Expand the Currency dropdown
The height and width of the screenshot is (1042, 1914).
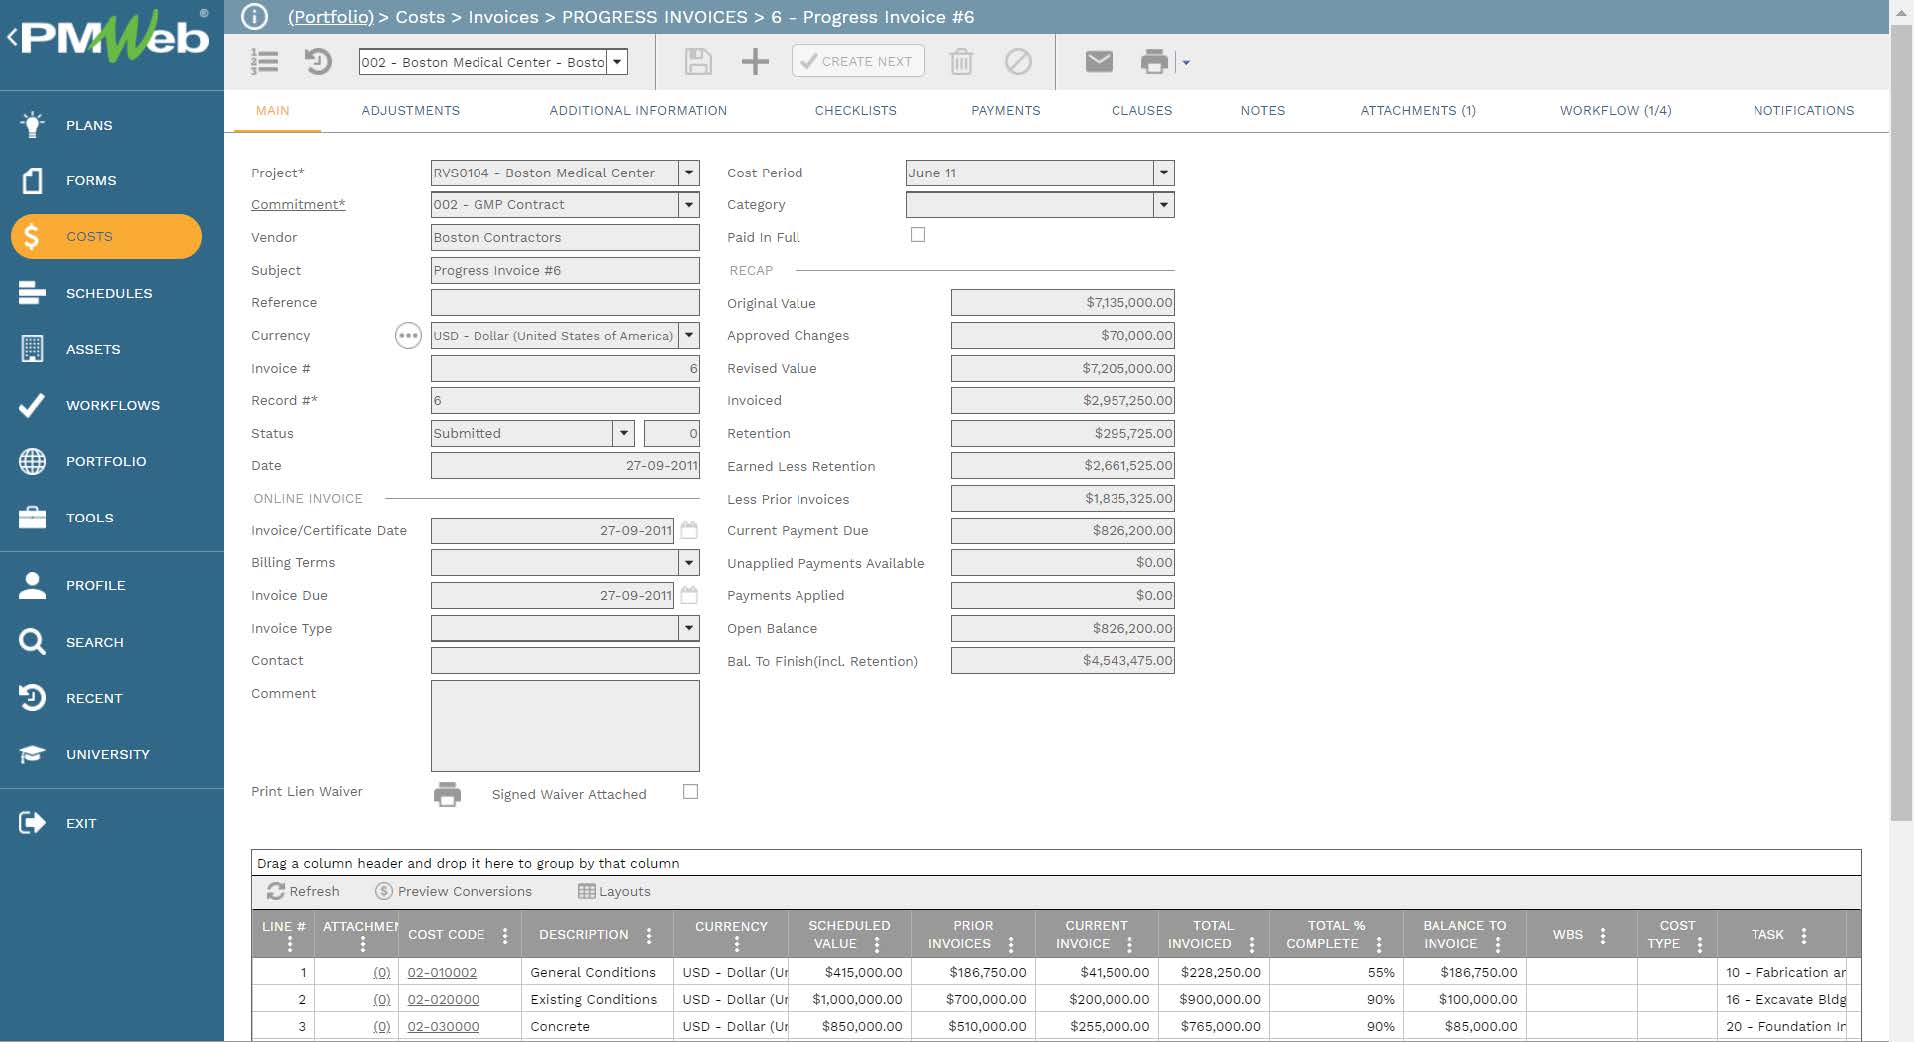(689, 336)
